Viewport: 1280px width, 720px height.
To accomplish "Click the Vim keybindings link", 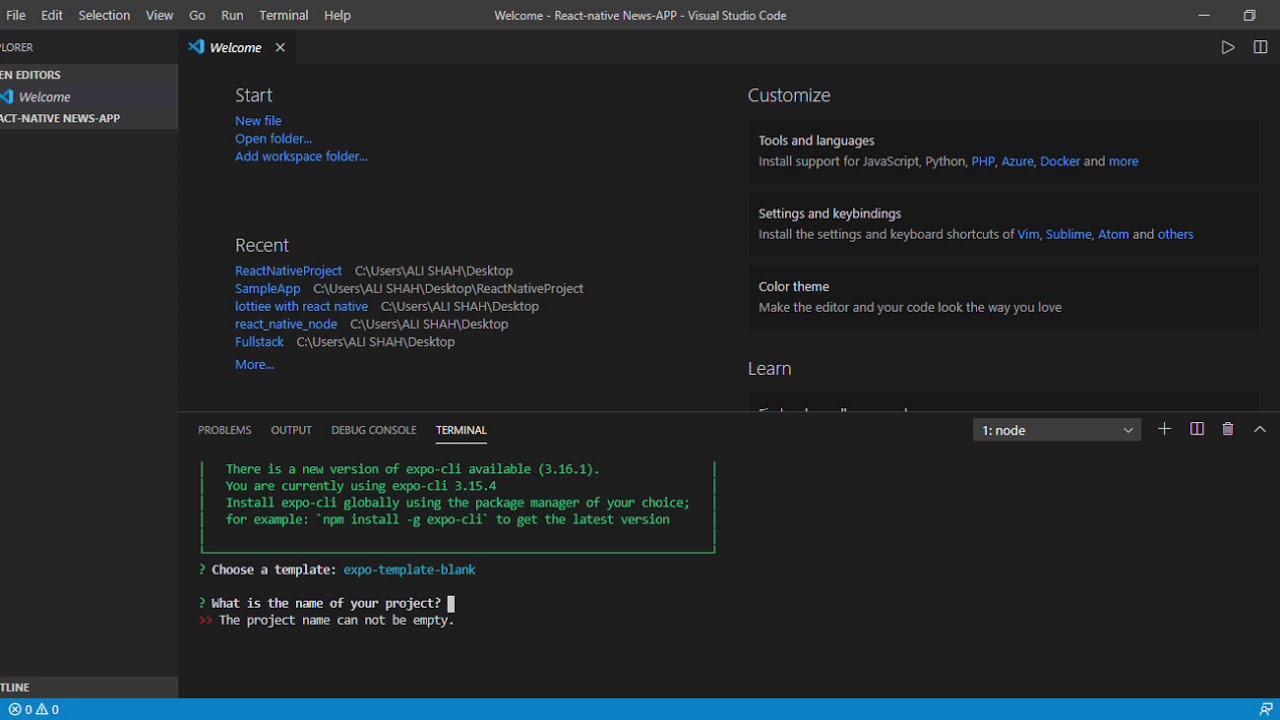I will (1028, 234).
